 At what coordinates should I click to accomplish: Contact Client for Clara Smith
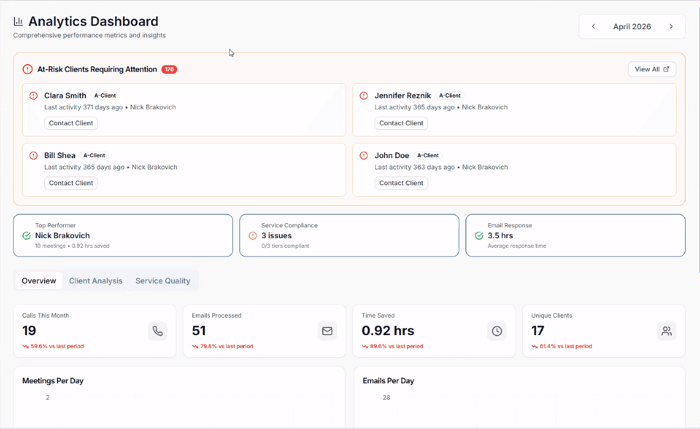pyautogui.click(x=71, y=123)
